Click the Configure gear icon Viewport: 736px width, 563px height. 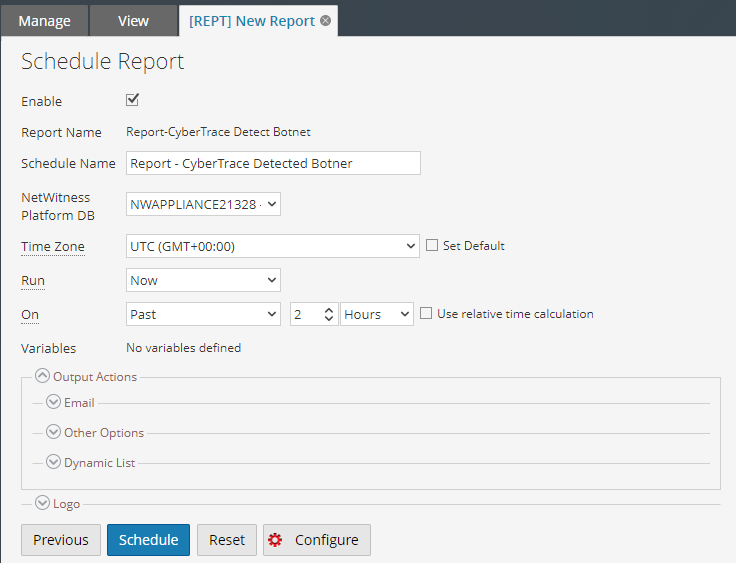(x=275, y=540)
